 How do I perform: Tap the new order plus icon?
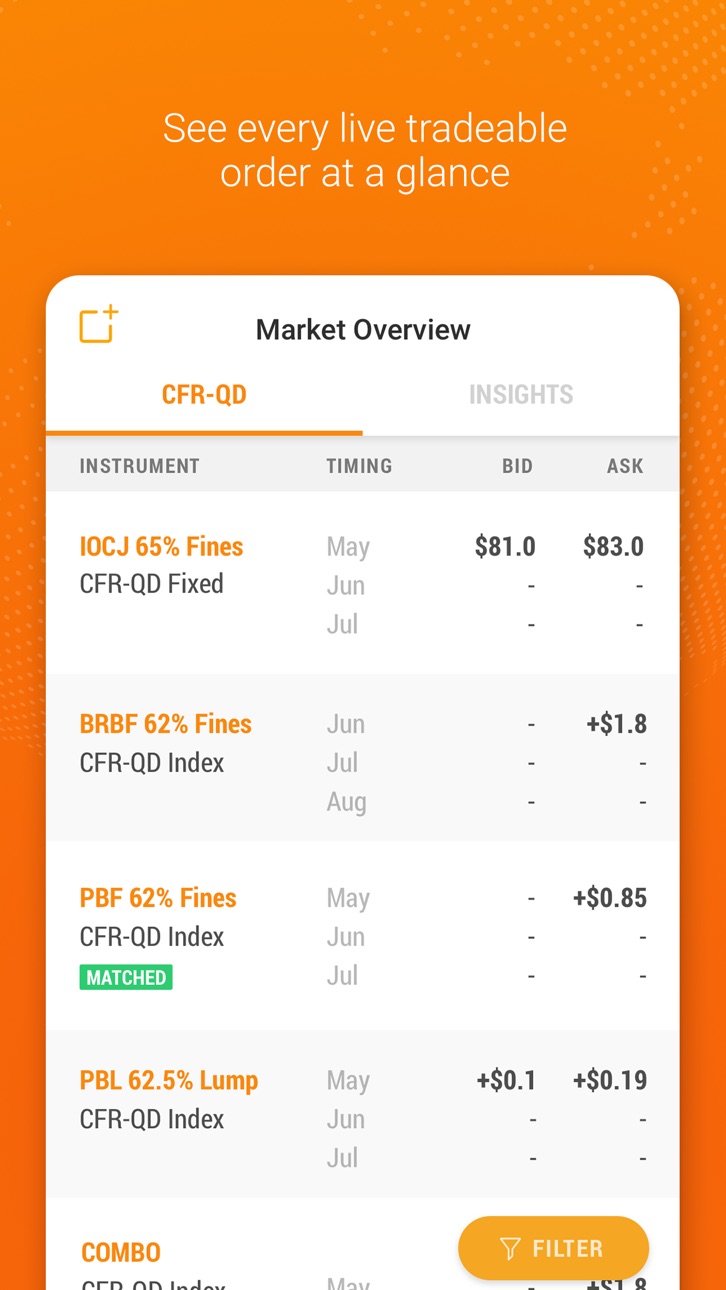point(99,325)
